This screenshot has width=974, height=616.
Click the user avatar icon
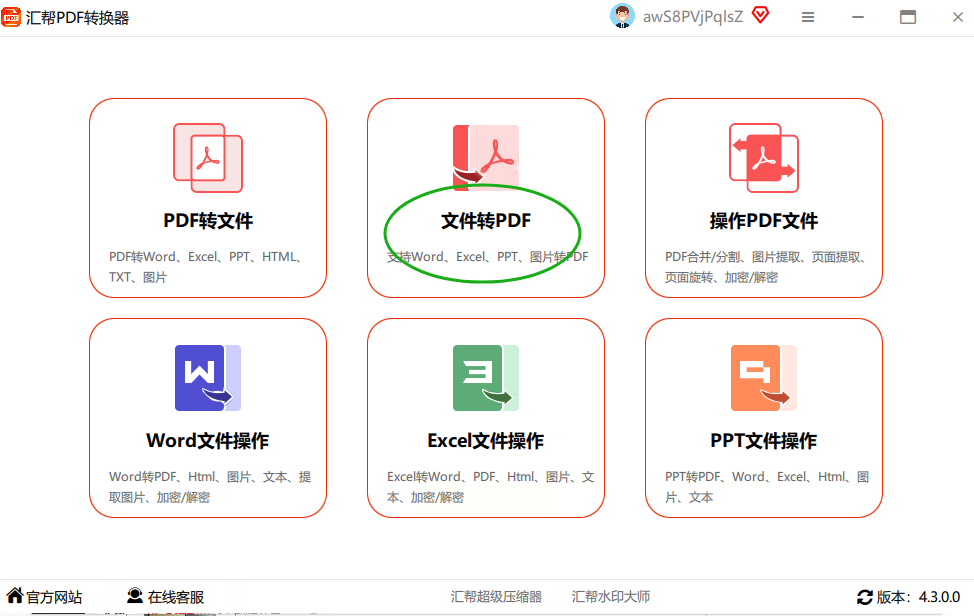tap(622, 16)
